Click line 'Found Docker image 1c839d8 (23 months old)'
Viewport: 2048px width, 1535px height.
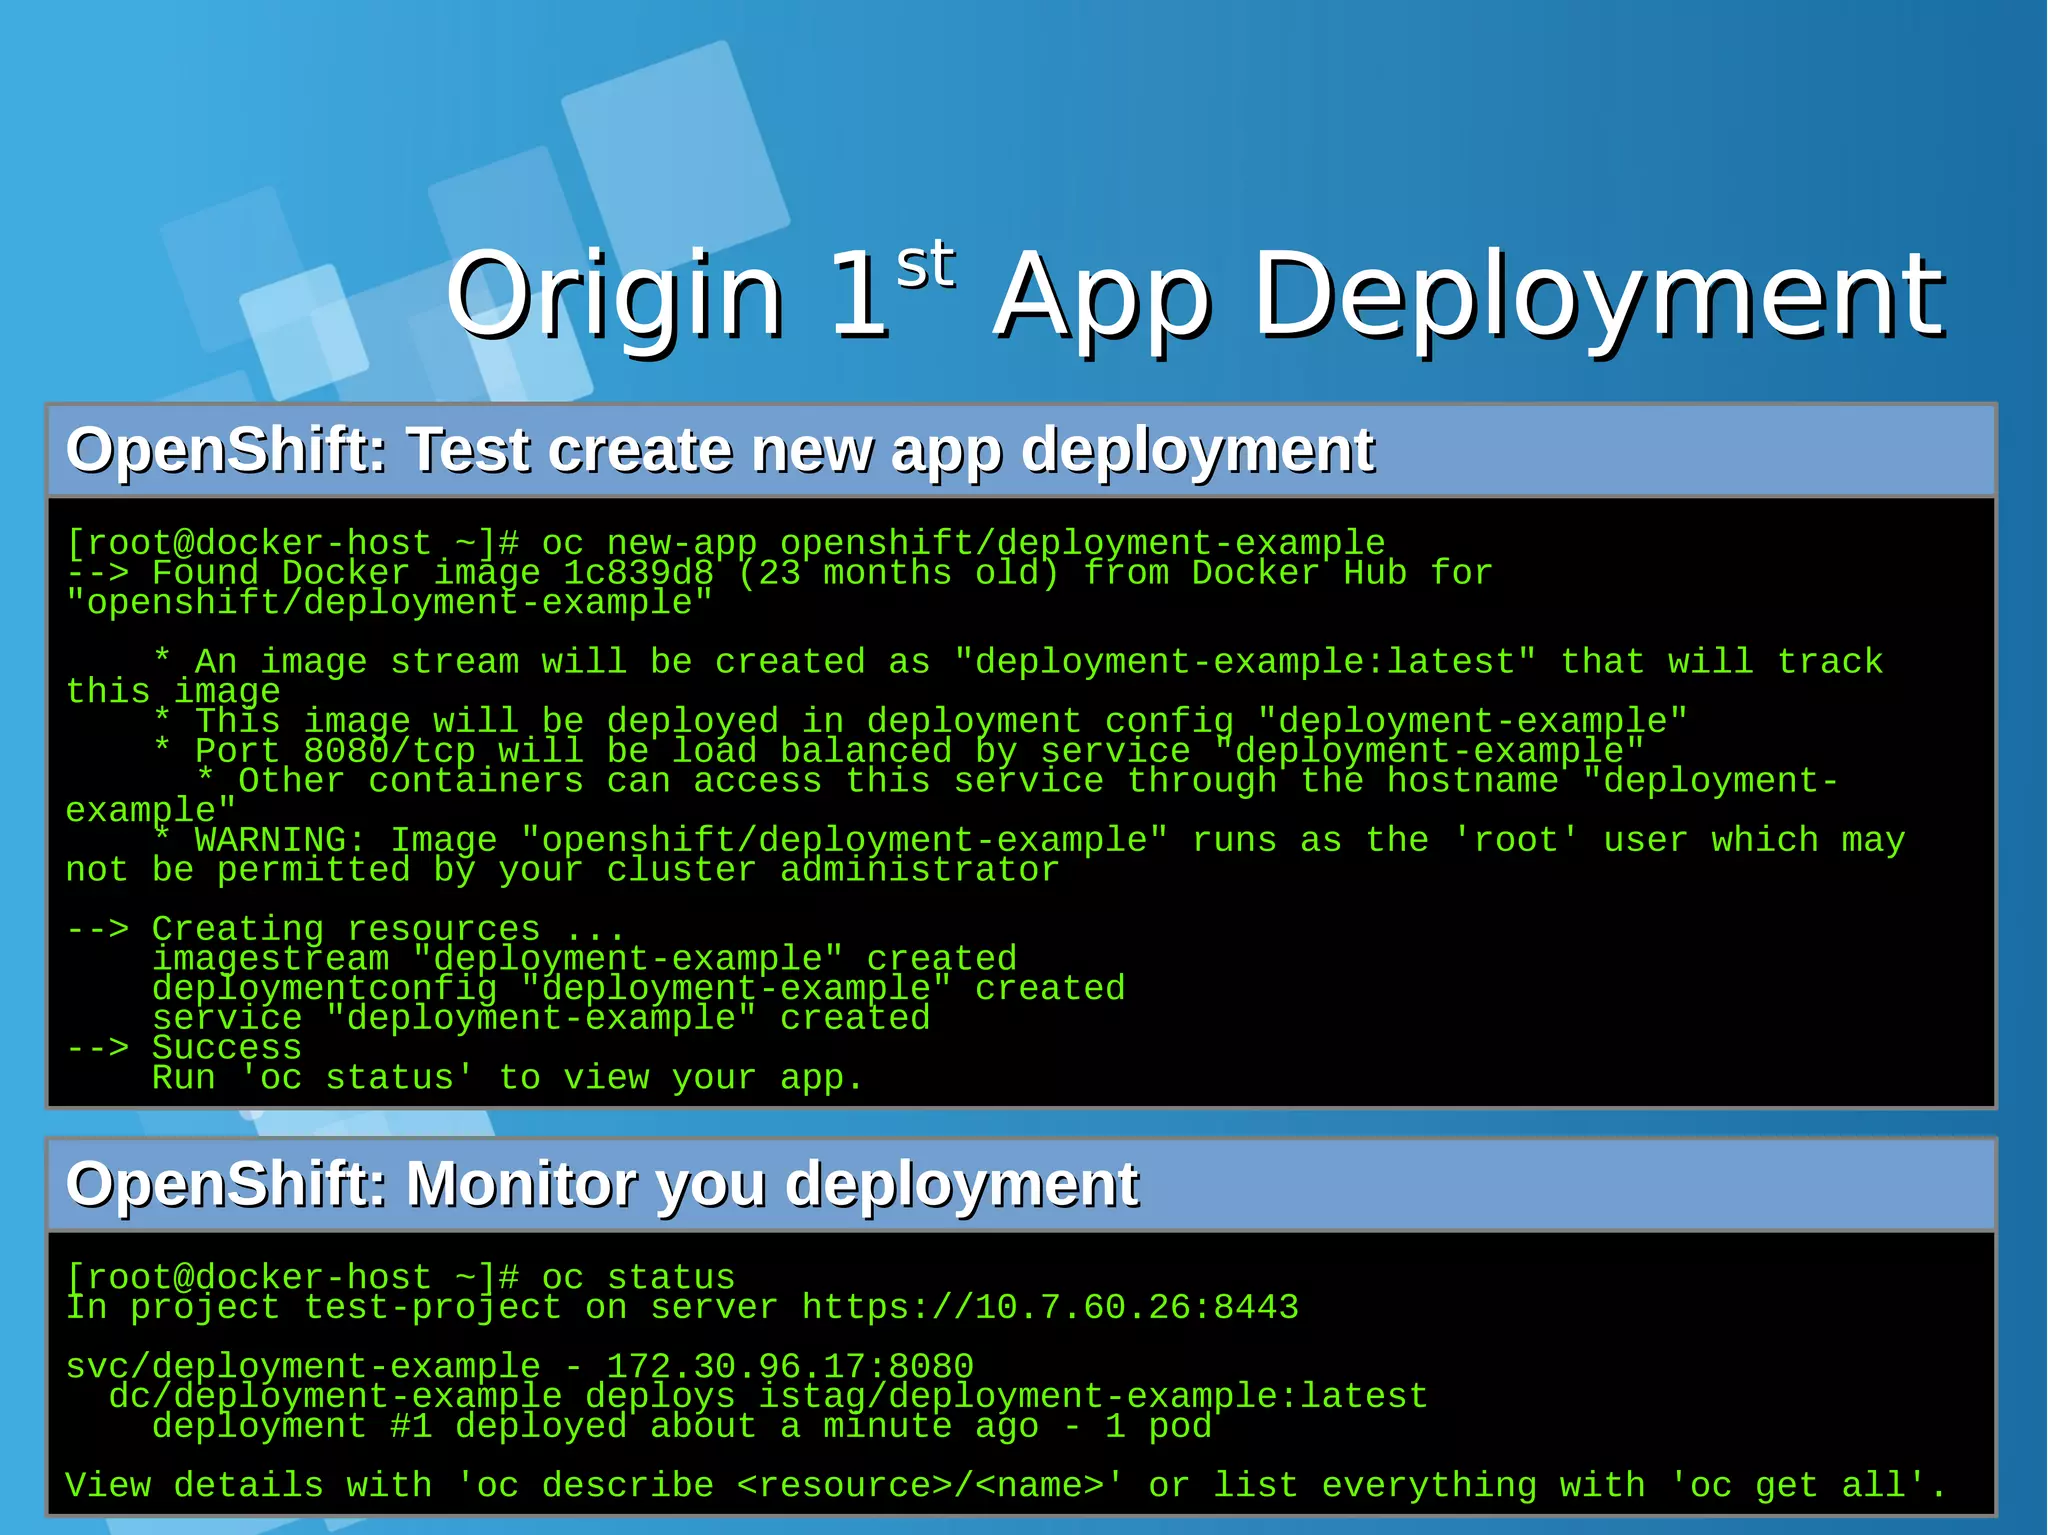coord(779,573)
